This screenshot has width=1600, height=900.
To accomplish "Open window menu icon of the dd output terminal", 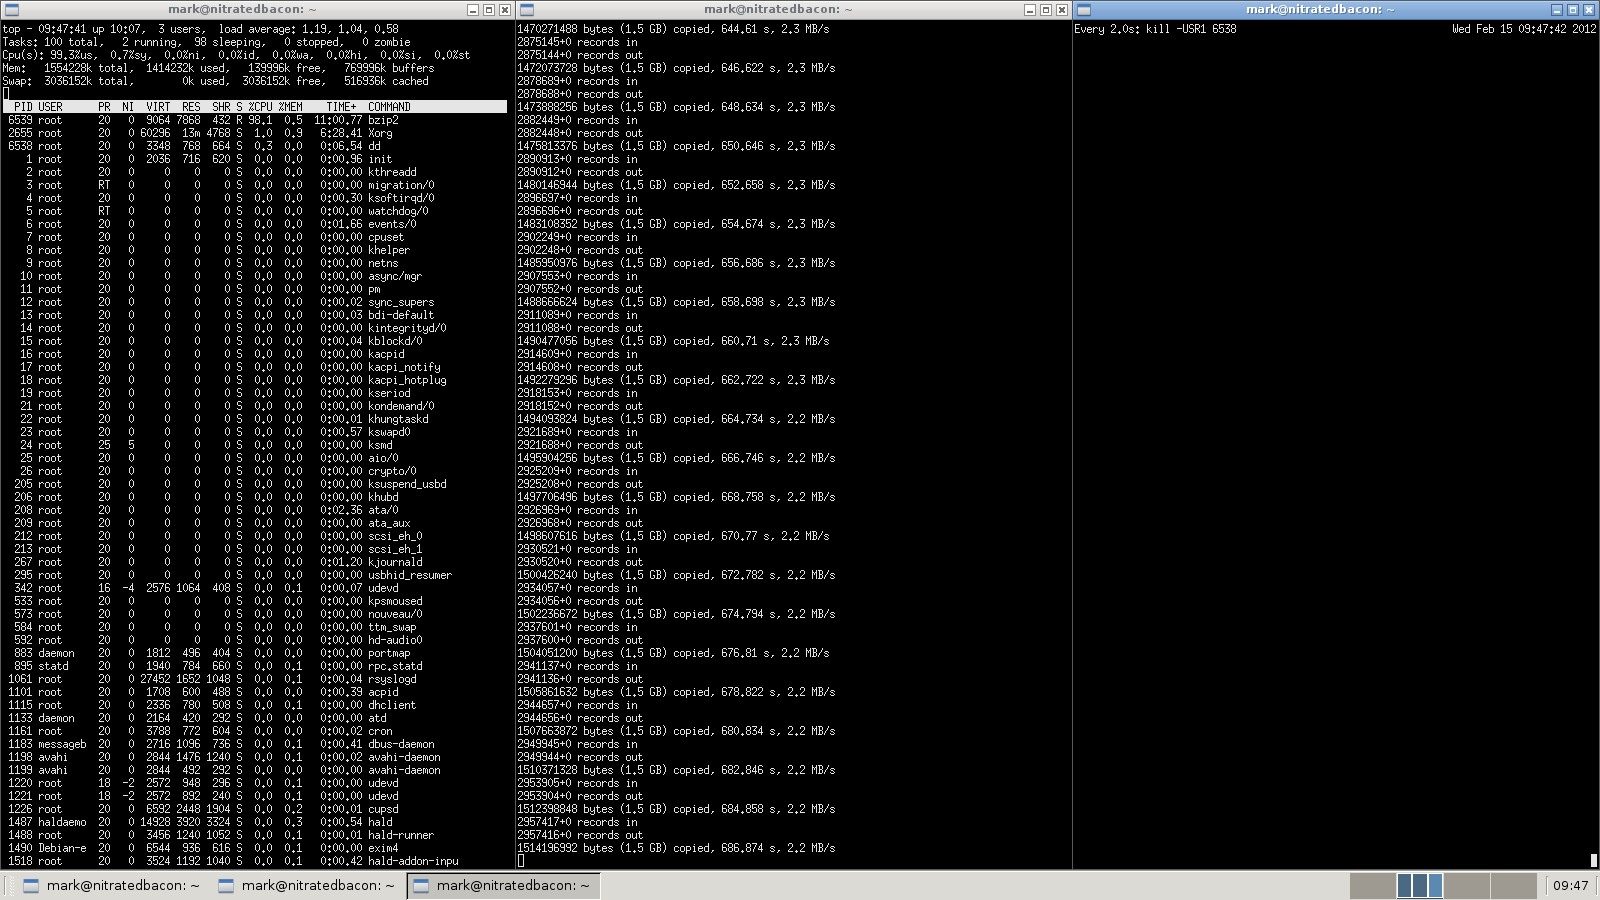I will click(x=526, y=9).
